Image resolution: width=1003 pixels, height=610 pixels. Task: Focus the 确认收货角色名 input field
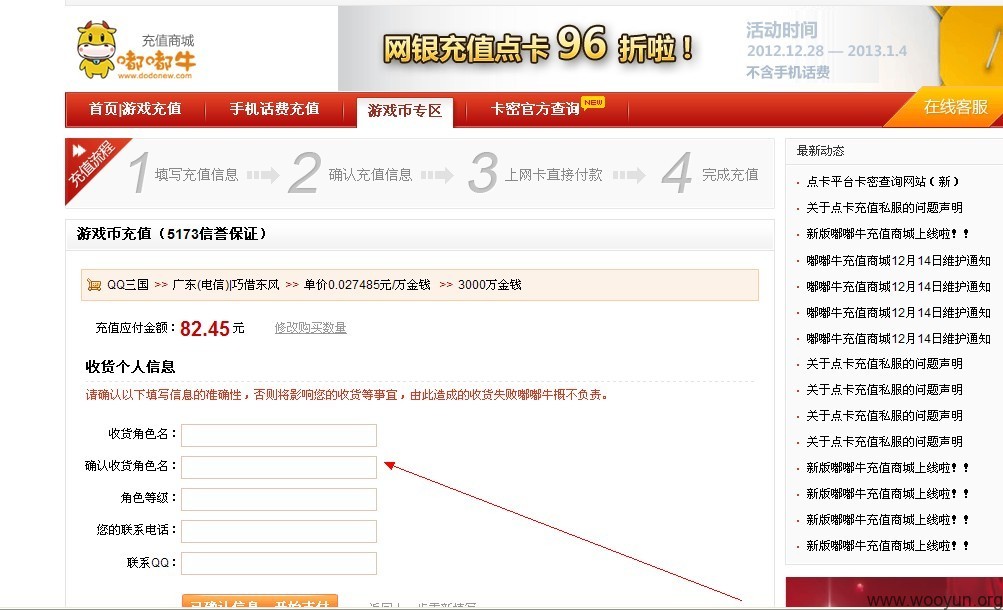(x=279, y=467)
